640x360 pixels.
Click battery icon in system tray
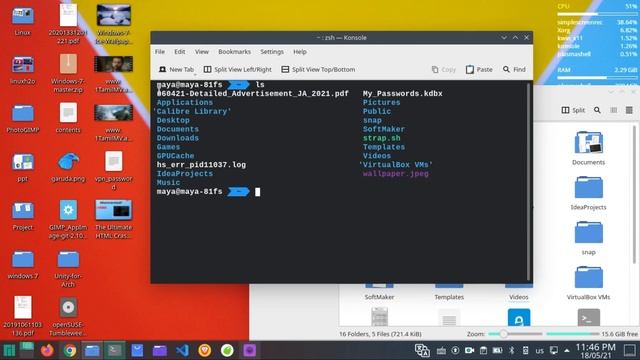[497, 350]
